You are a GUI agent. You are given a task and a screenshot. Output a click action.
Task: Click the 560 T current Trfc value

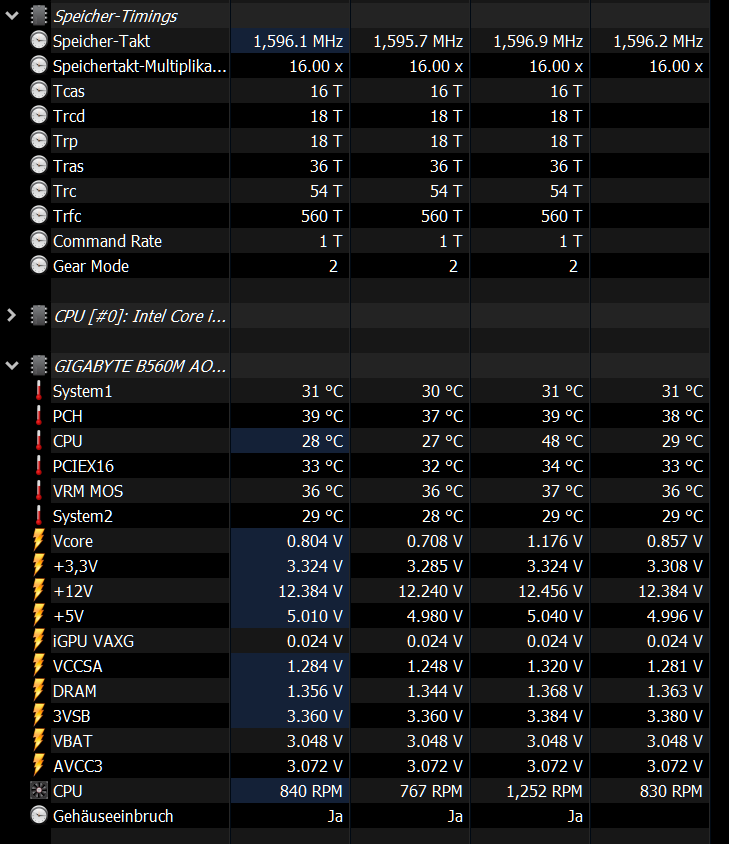[x=321, y=216]
